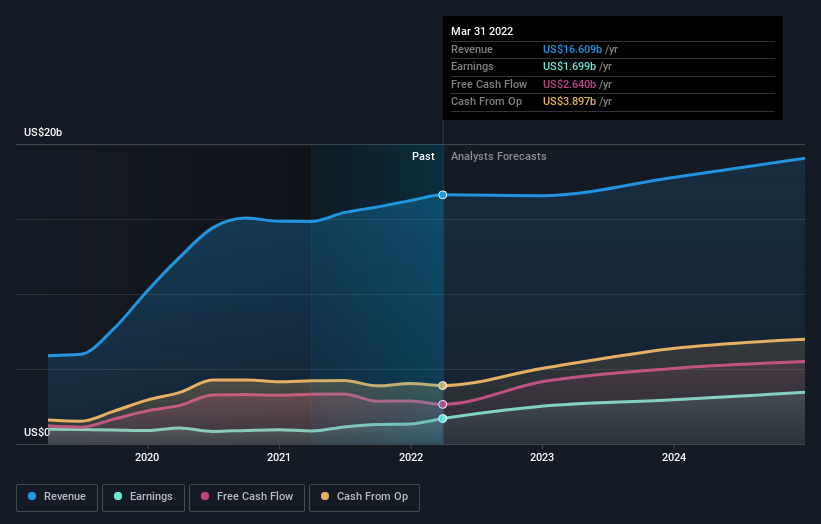Image resolution: width=821 pixels, height=524 pixels.
Task: Click the orange Cash From Op legend dot
Action: [325, 496]
